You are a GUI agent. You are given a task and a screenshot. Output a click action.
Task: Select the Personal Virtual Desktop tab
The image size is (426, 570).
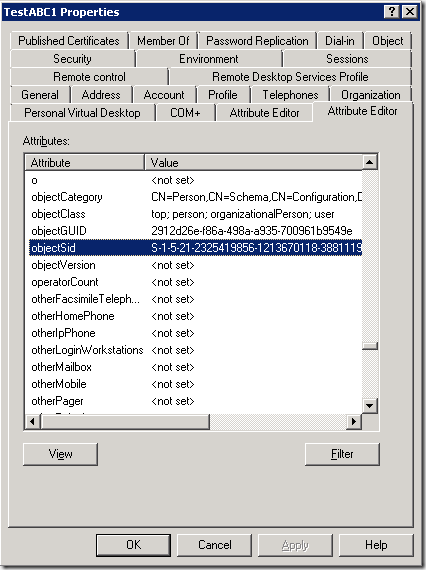82,113
